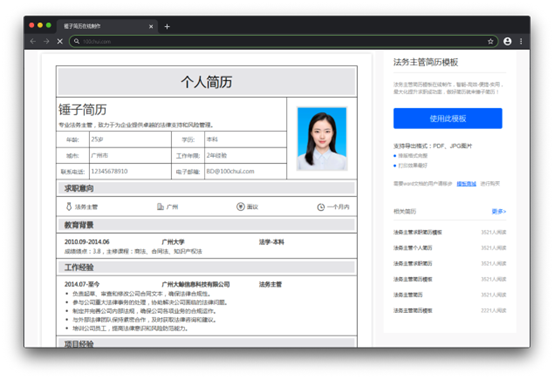Click the browser back arrow

point(33,41)
